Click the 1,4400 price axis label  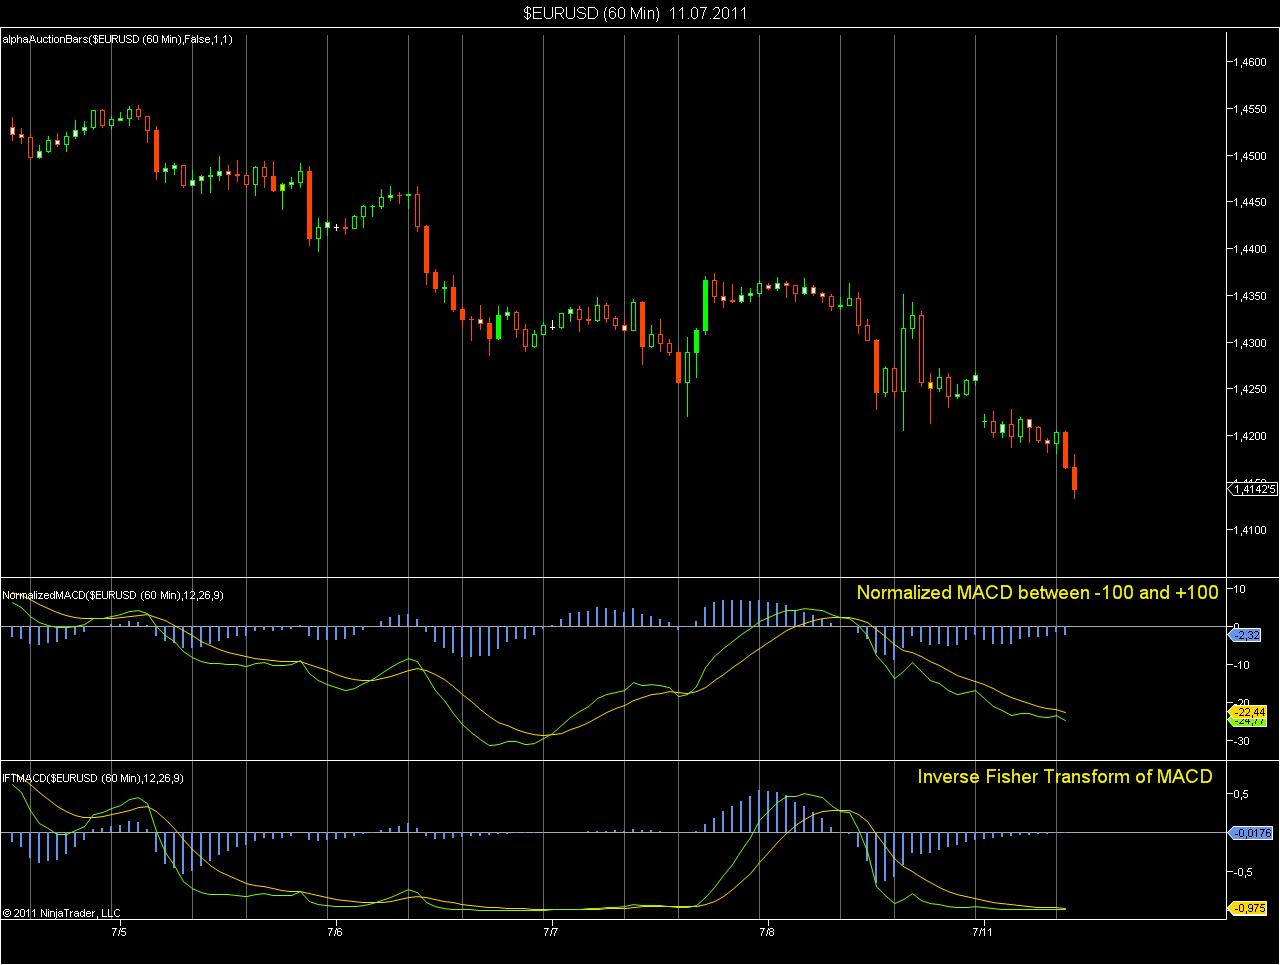pyautogui.click(x=1249, y=249)
